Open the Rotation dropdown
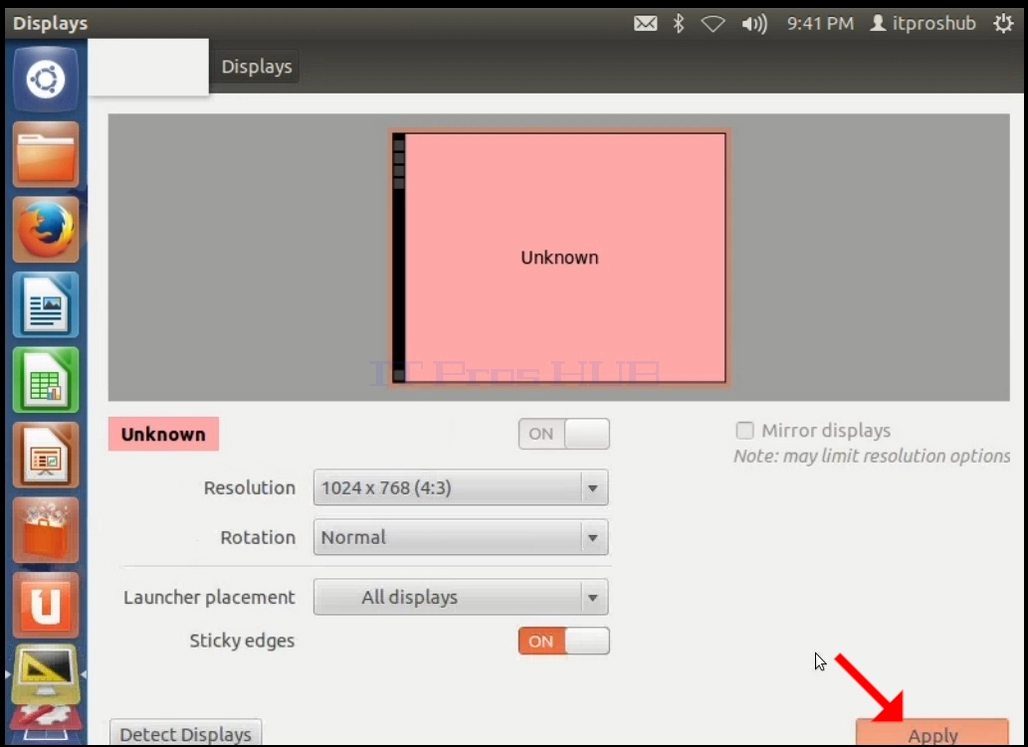 pos(461,537)
